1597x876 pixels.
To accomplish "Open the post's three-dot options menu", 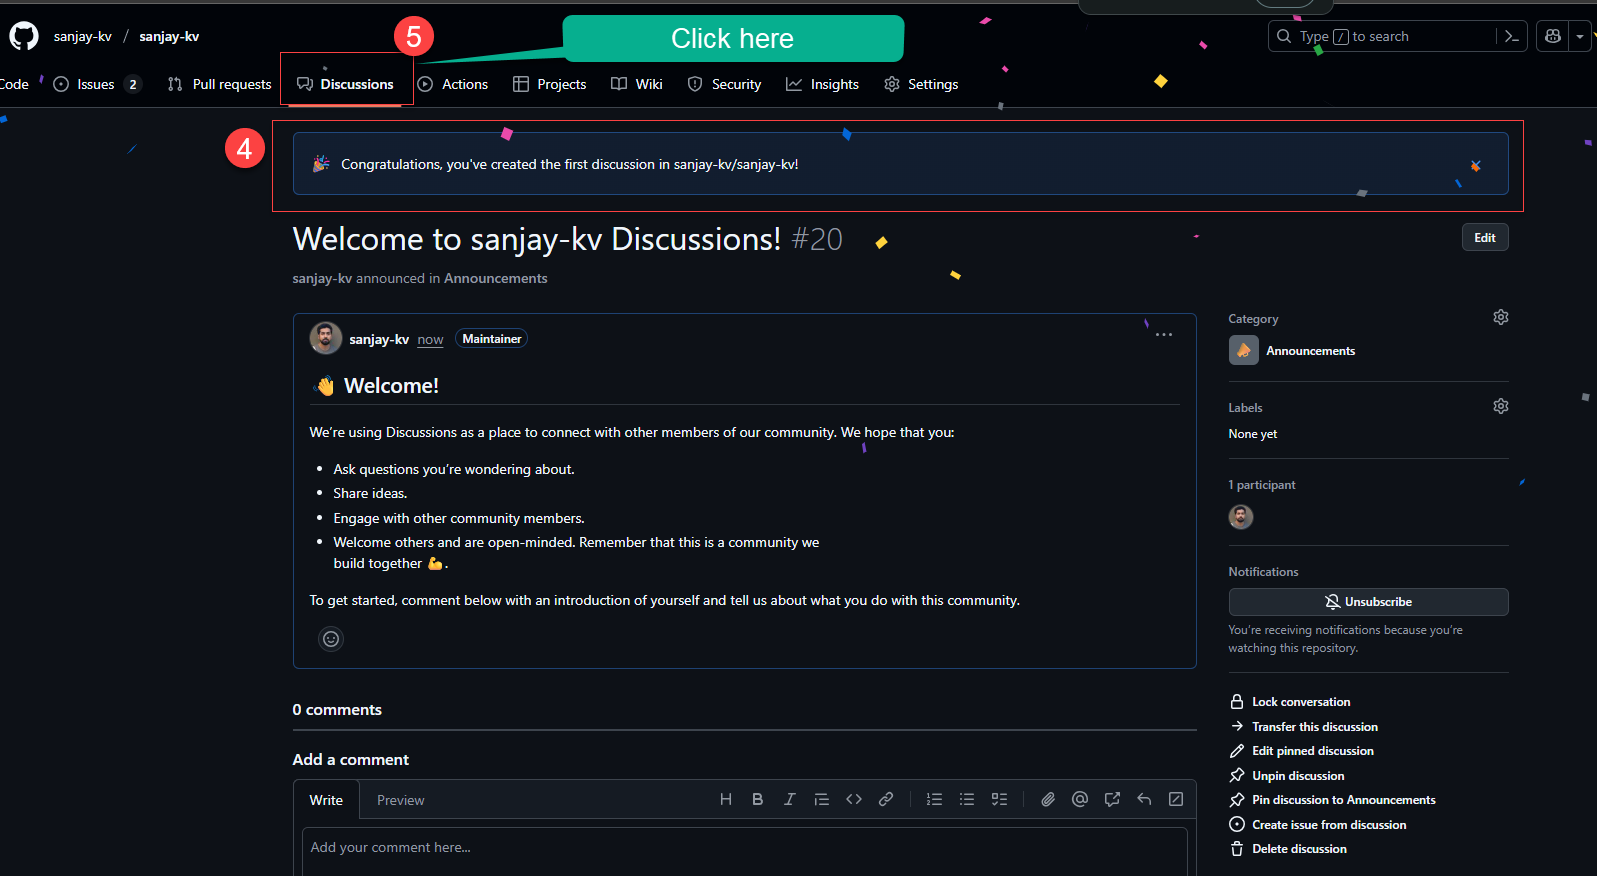I will coord(1164,335).
